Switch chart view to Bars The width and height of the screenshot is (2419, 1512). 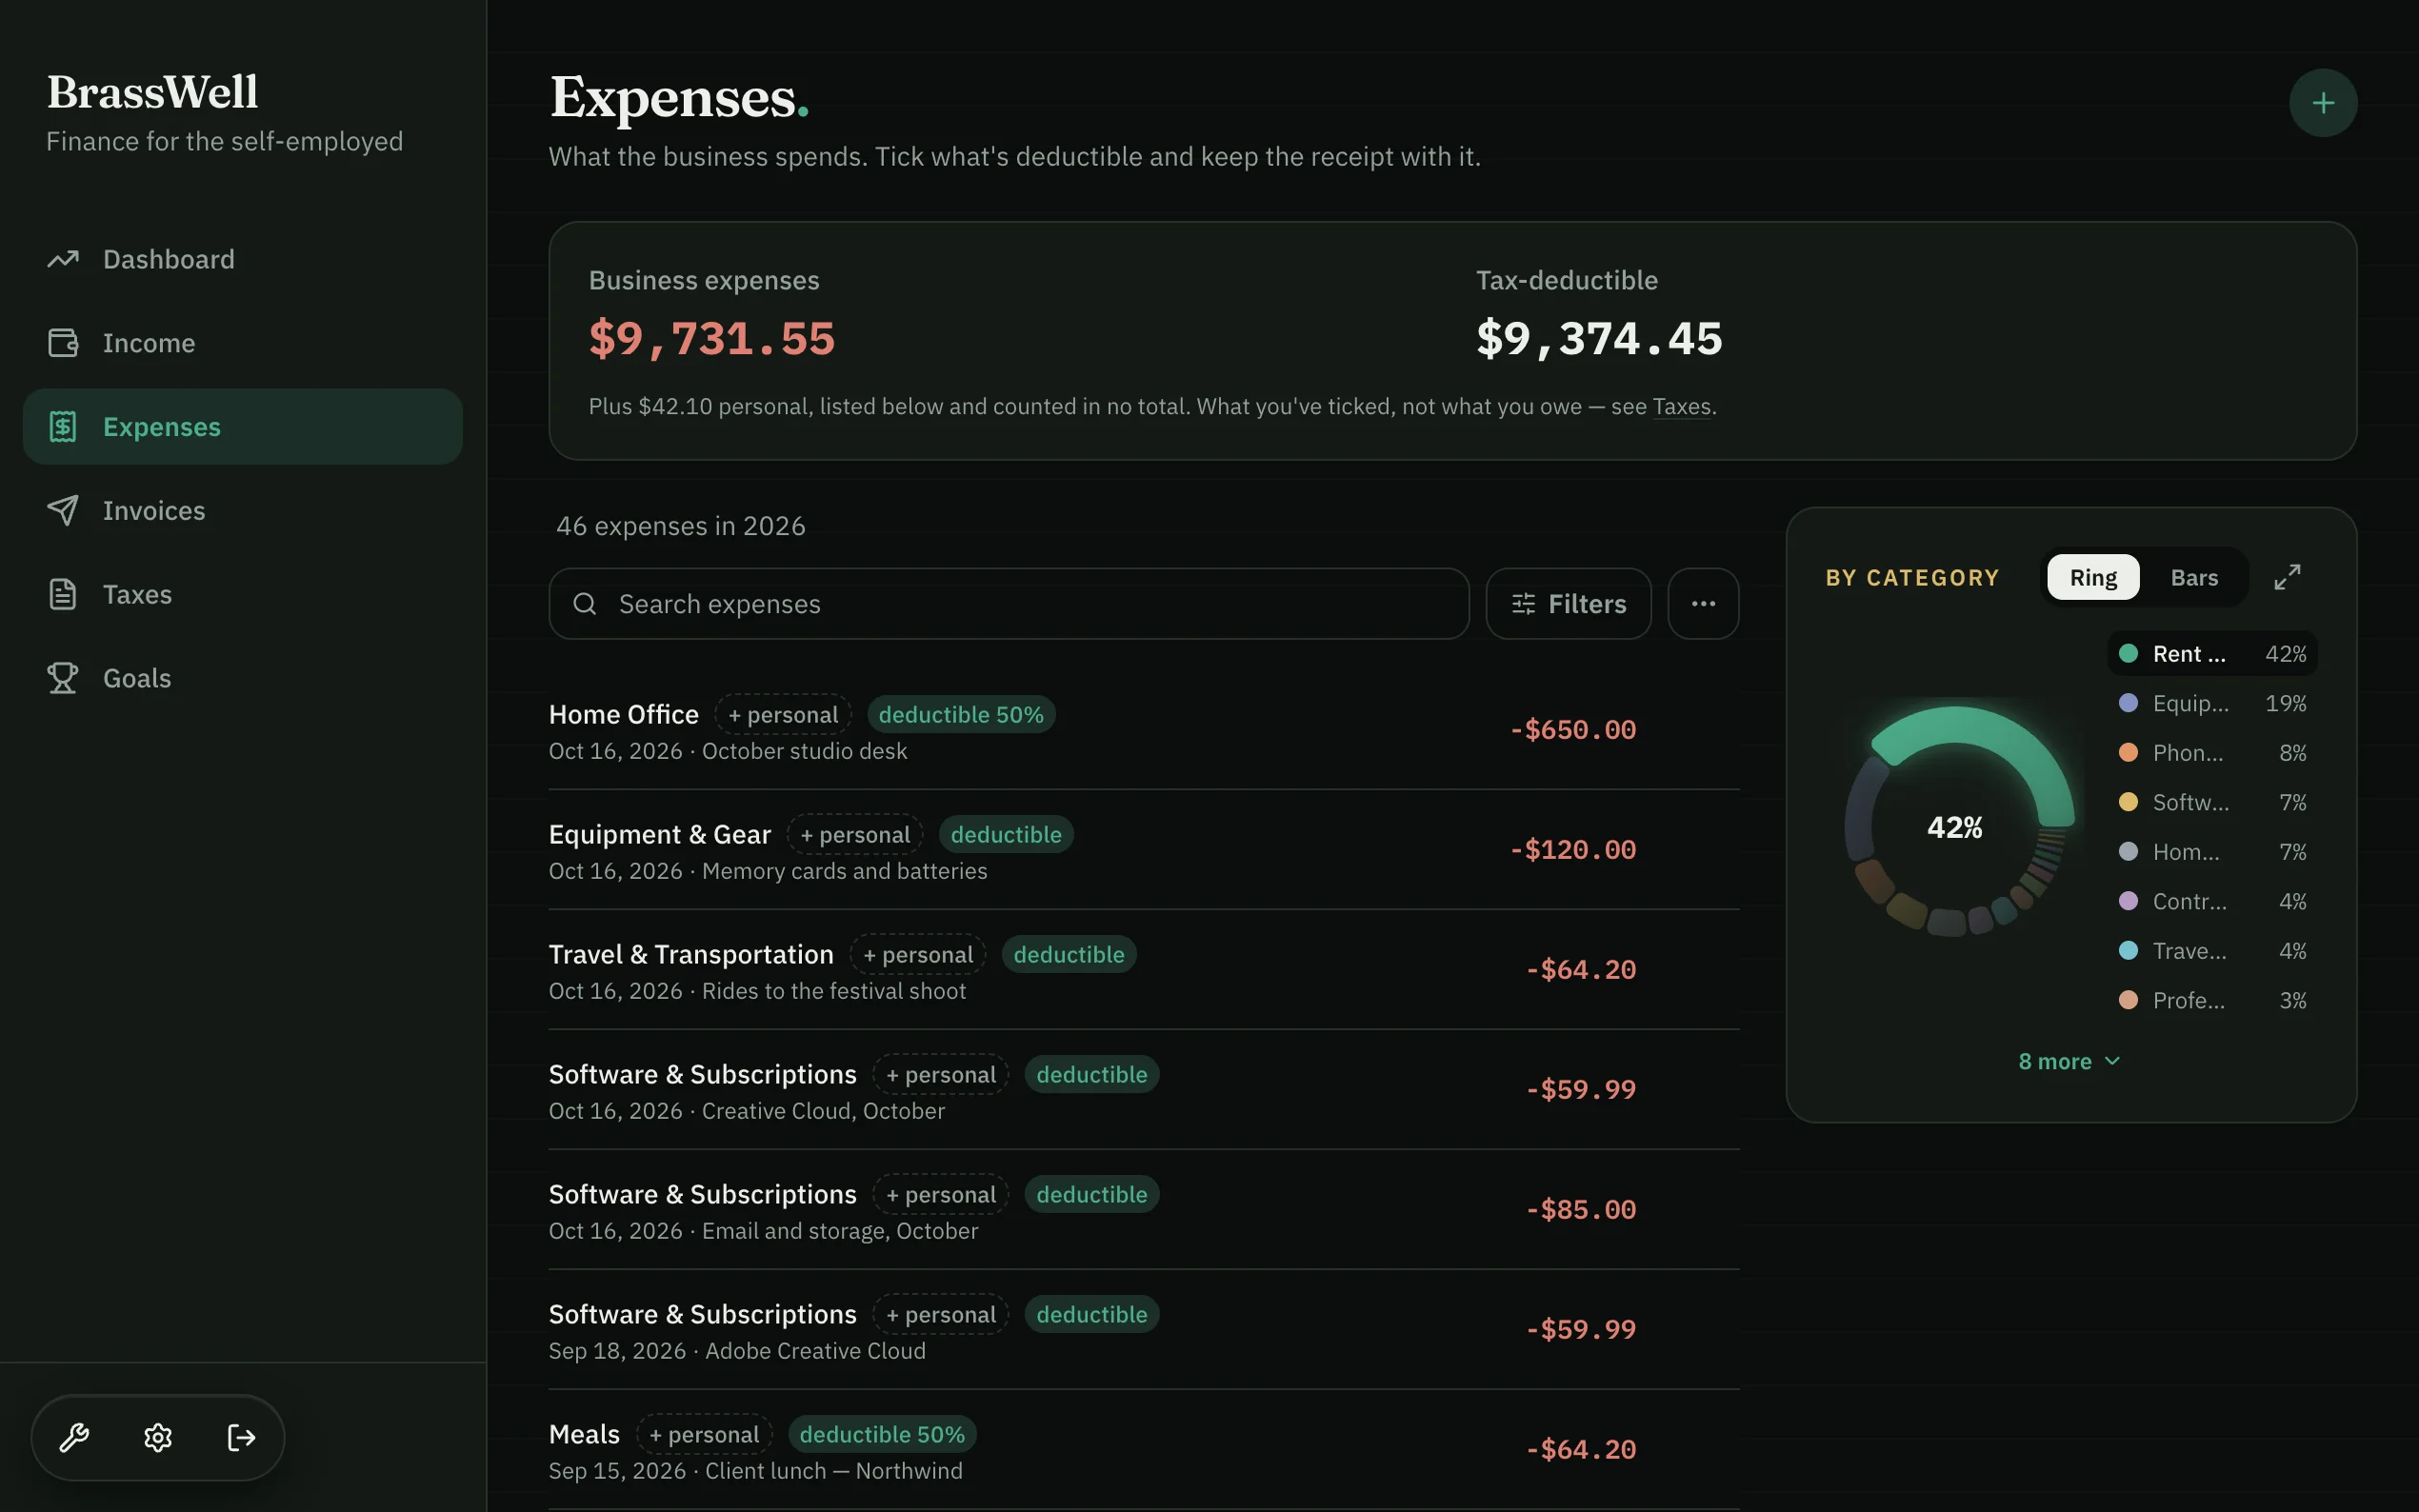(x=2194, y=577)
